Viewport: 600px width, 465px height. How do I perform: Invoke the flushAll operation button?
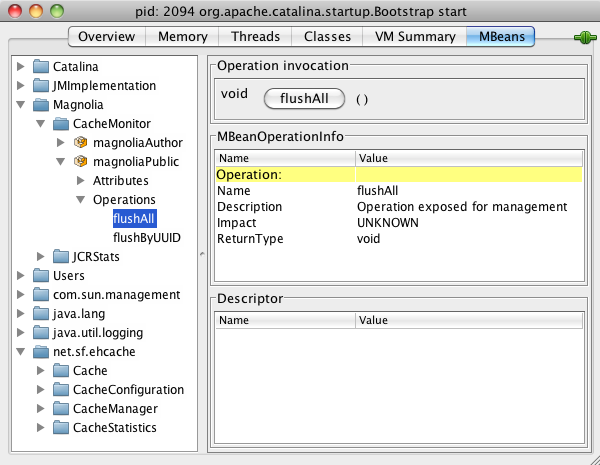(x=304, y=99)
